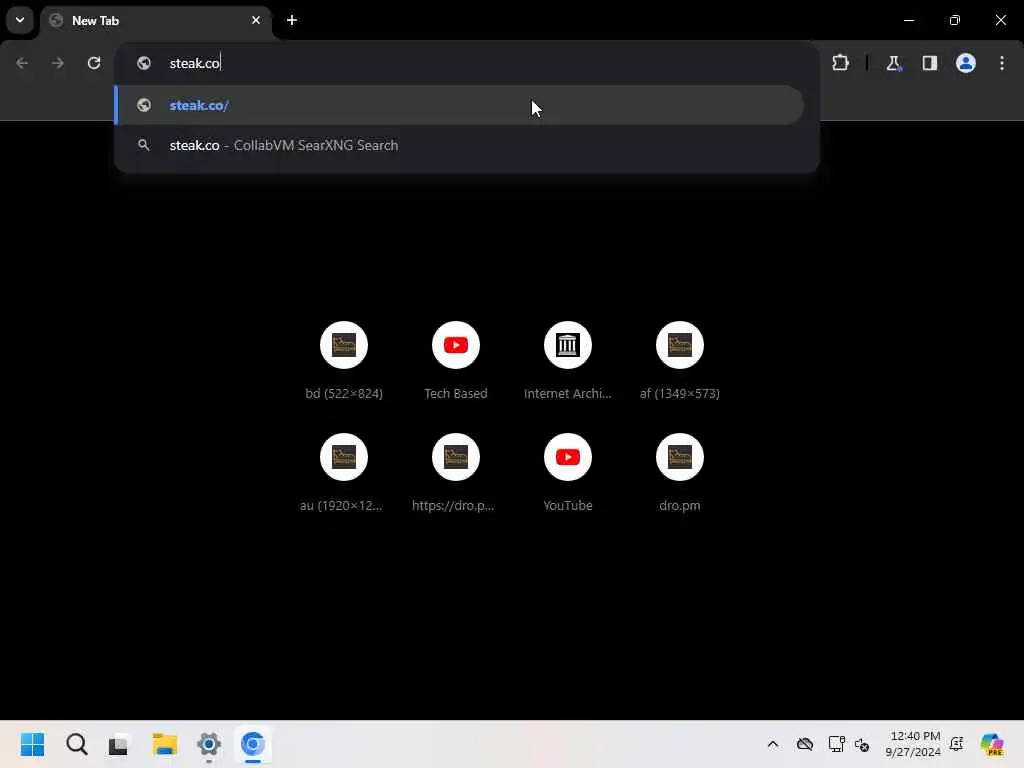Click the network tray icon
The image size is (1024, 768).
pos(837,744)
